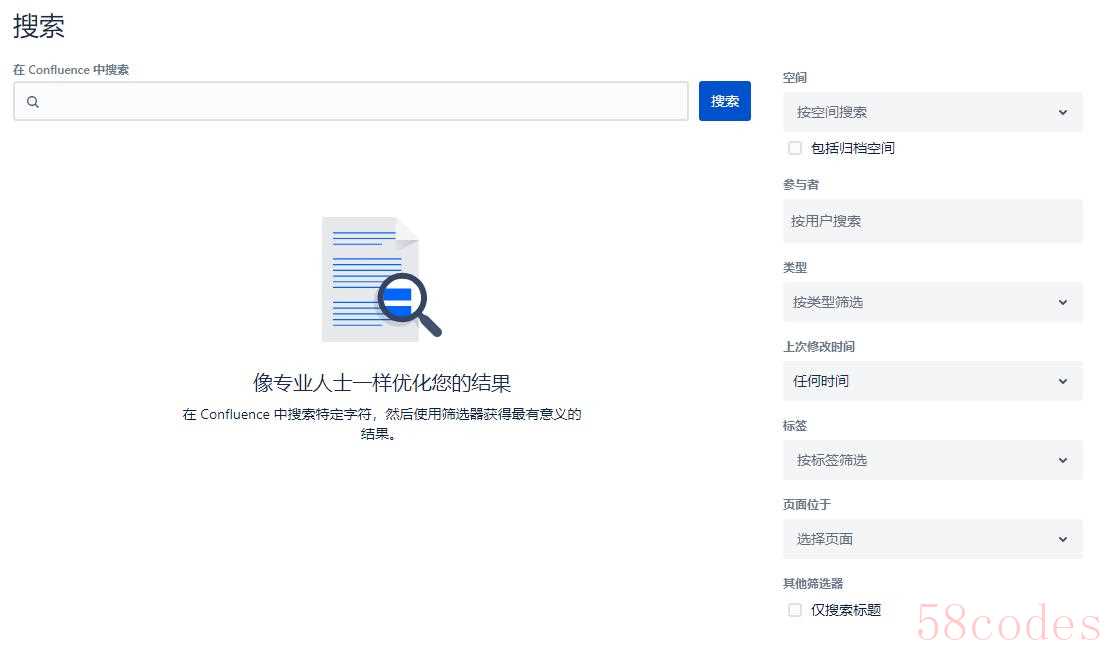Open the 按标签筛选 dropdown
This screenshot has height=653, width=1116.
932,460
